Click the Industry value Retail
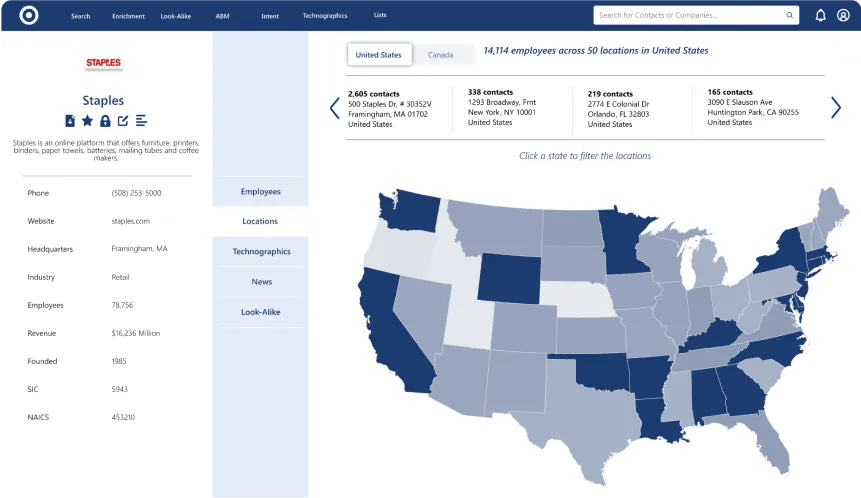Image resolution: width=861 pixels, height=498 pixels. point(120,277)
